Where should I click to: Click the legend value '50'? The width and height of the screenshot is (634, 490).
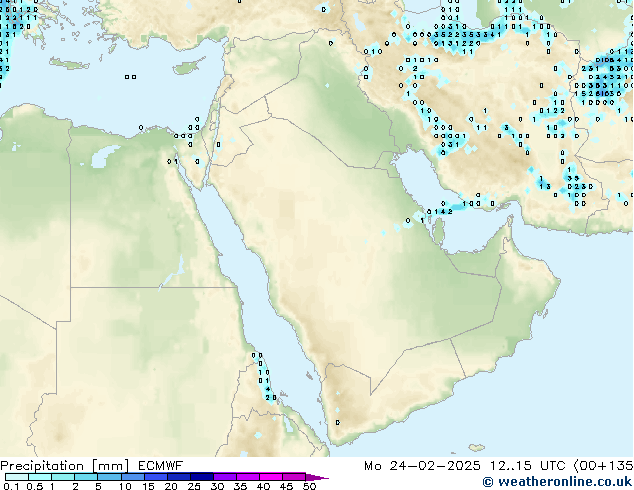(309, 486)
